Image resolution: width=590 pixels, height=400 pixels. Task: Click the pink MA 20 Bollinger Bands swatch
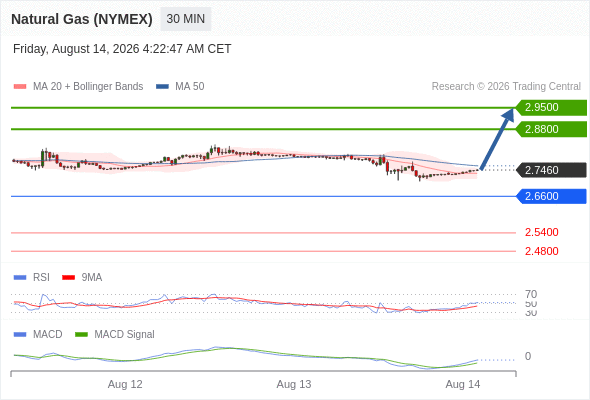(20, 87)
